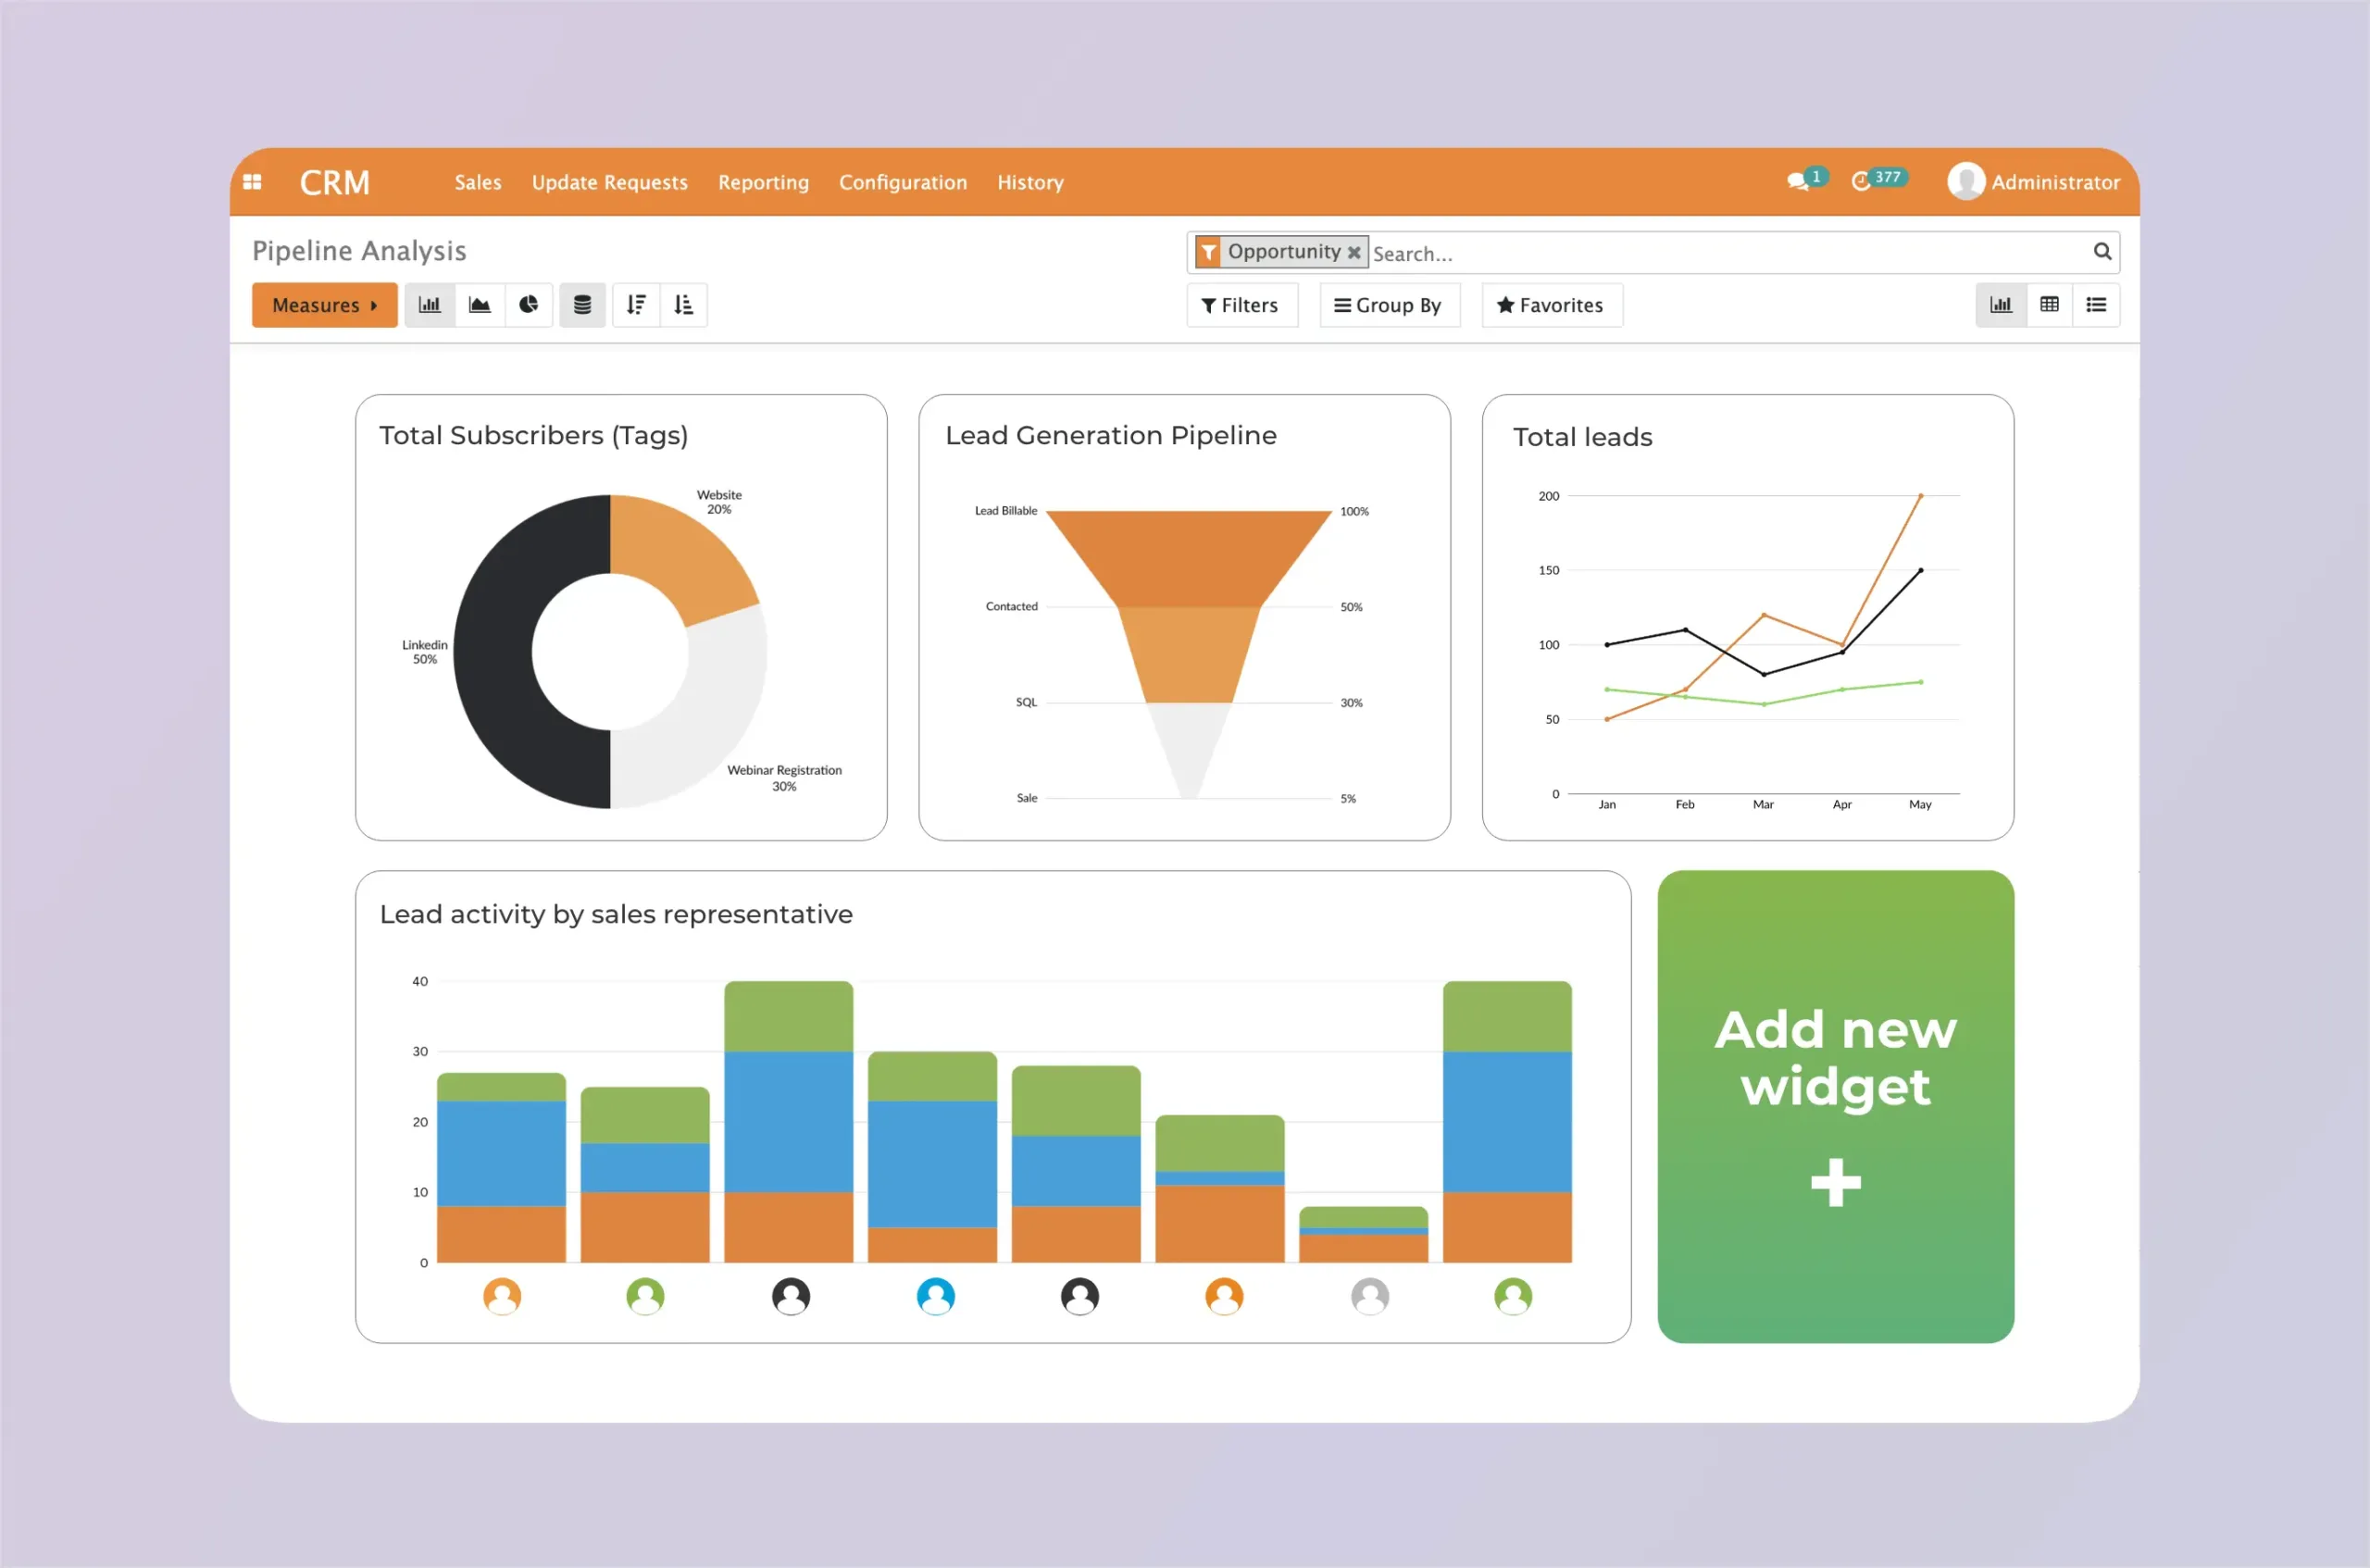Expand the Measures dropdown

tap(324, 305)
